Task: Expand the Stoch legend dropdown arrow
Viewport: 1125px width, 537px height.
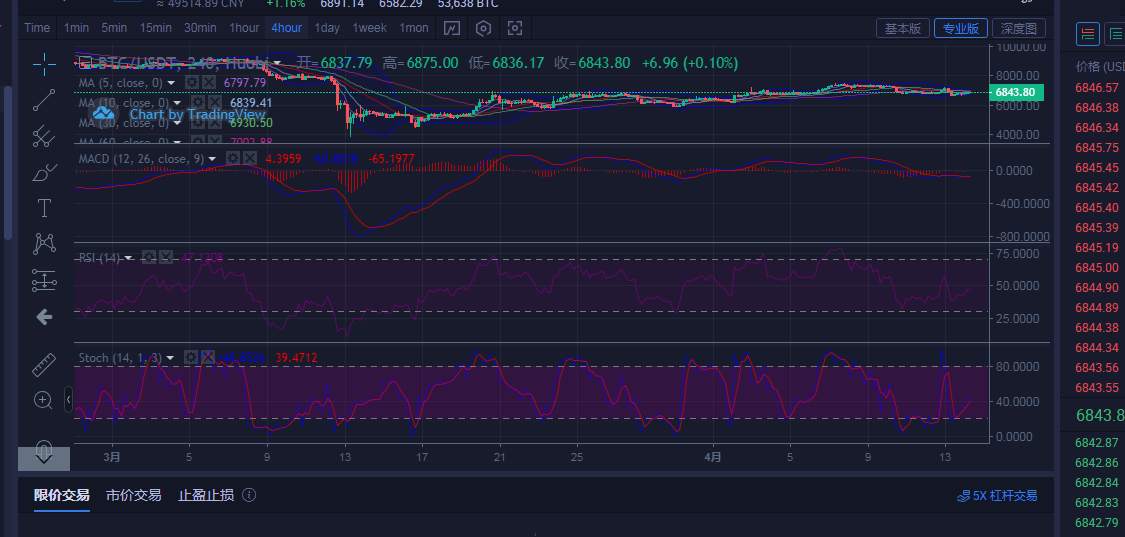Action: pyautogui.click(x=170, y=358)
